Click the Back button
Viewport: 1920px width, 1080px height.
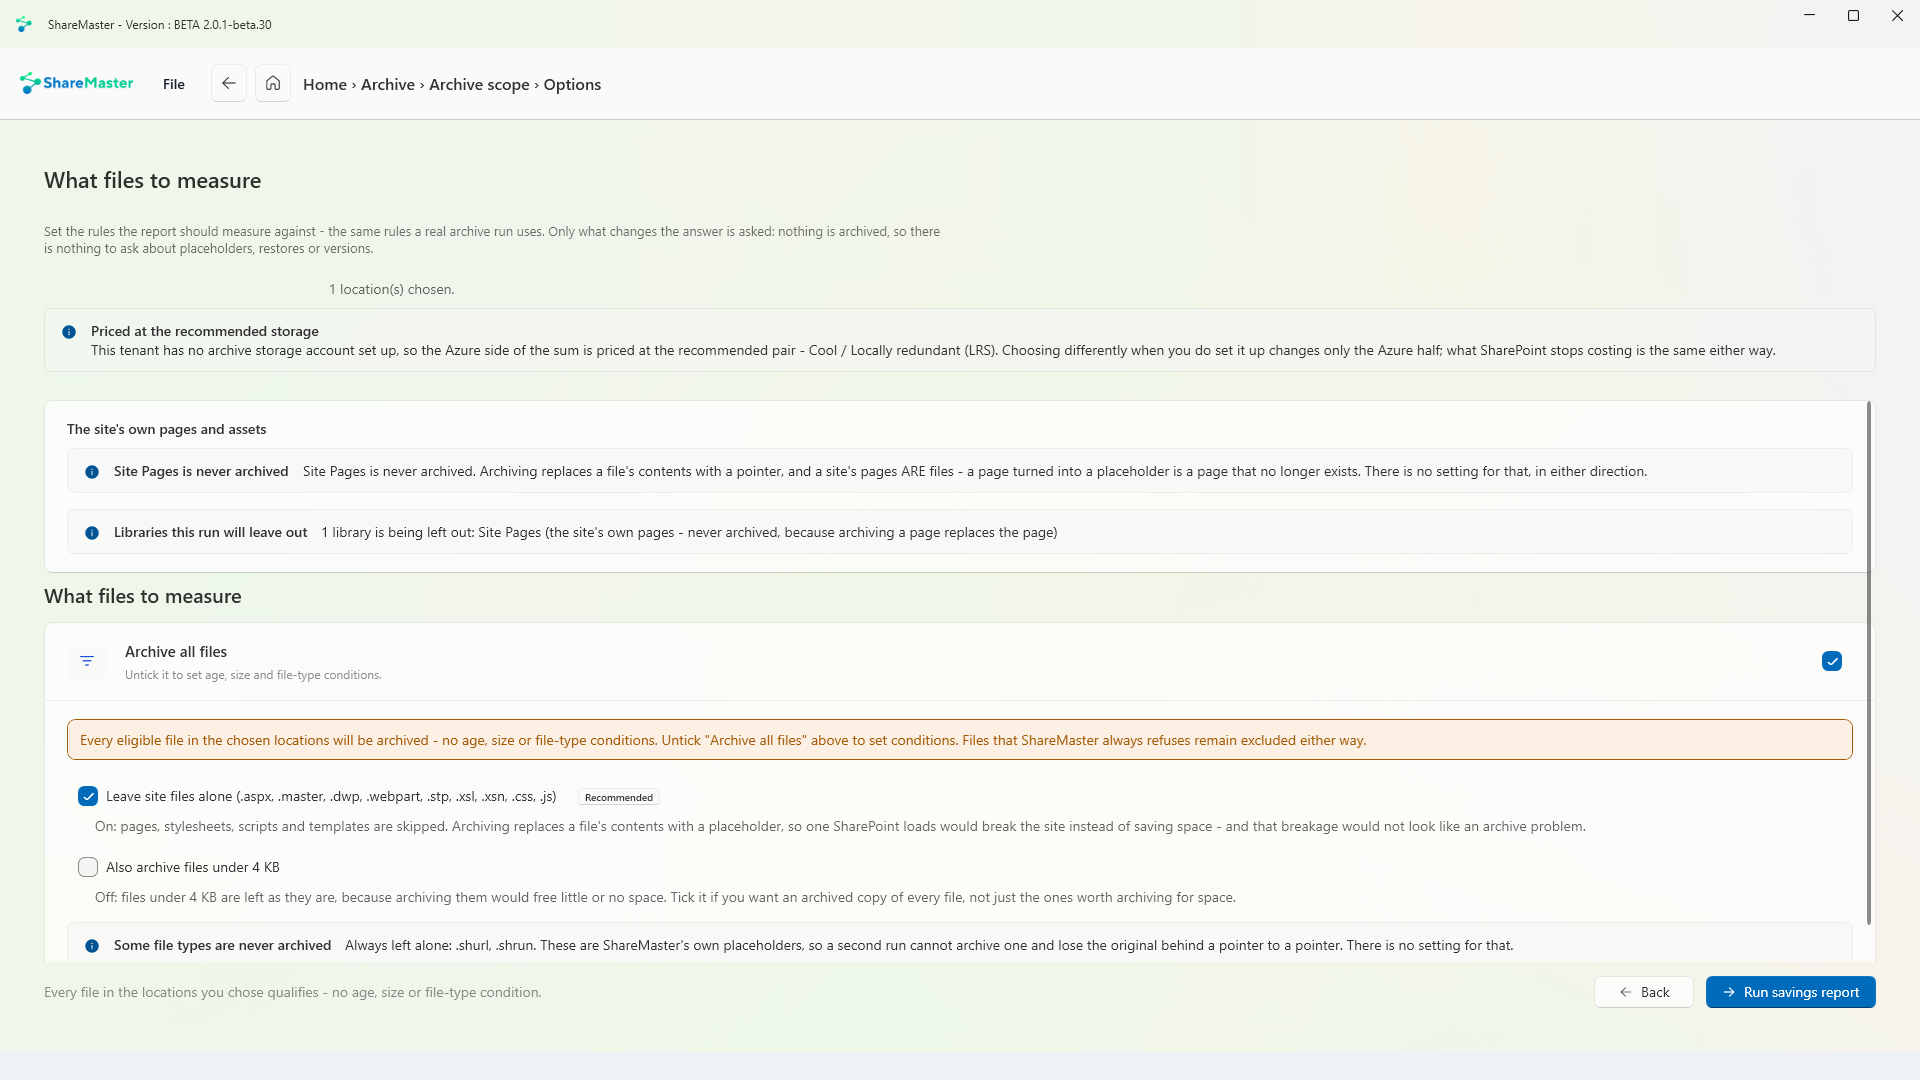(1644, 992)
